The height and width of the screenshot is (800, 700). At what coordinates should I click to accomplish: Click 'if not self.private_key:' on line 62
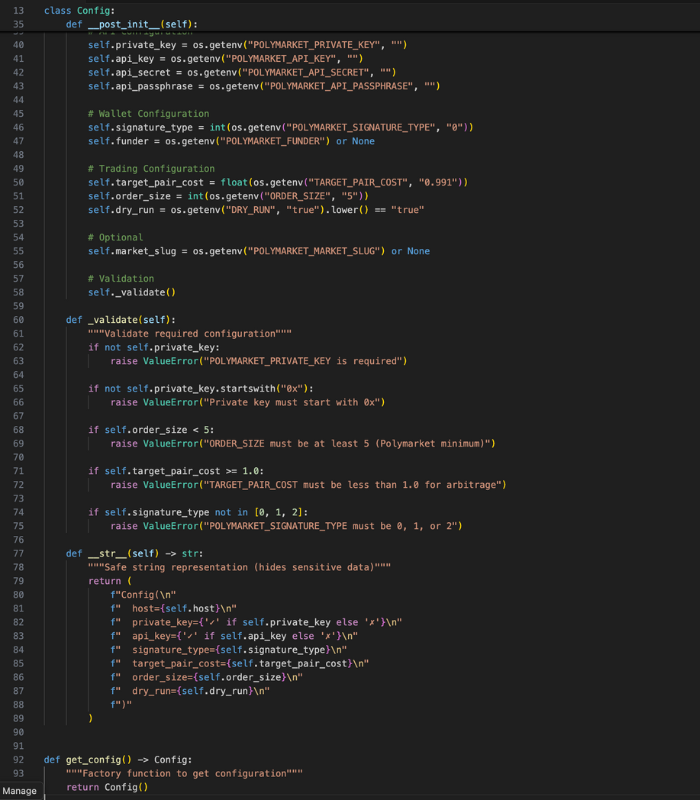click(154, 348)
